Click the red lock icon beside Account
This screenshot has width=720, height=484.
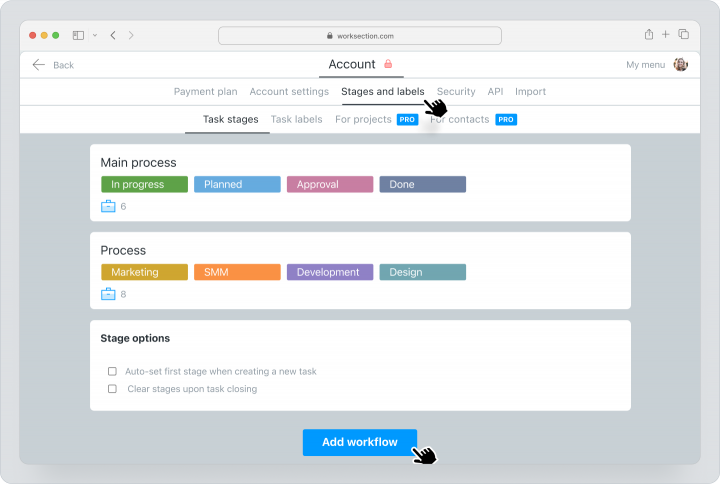pos(388,64)
